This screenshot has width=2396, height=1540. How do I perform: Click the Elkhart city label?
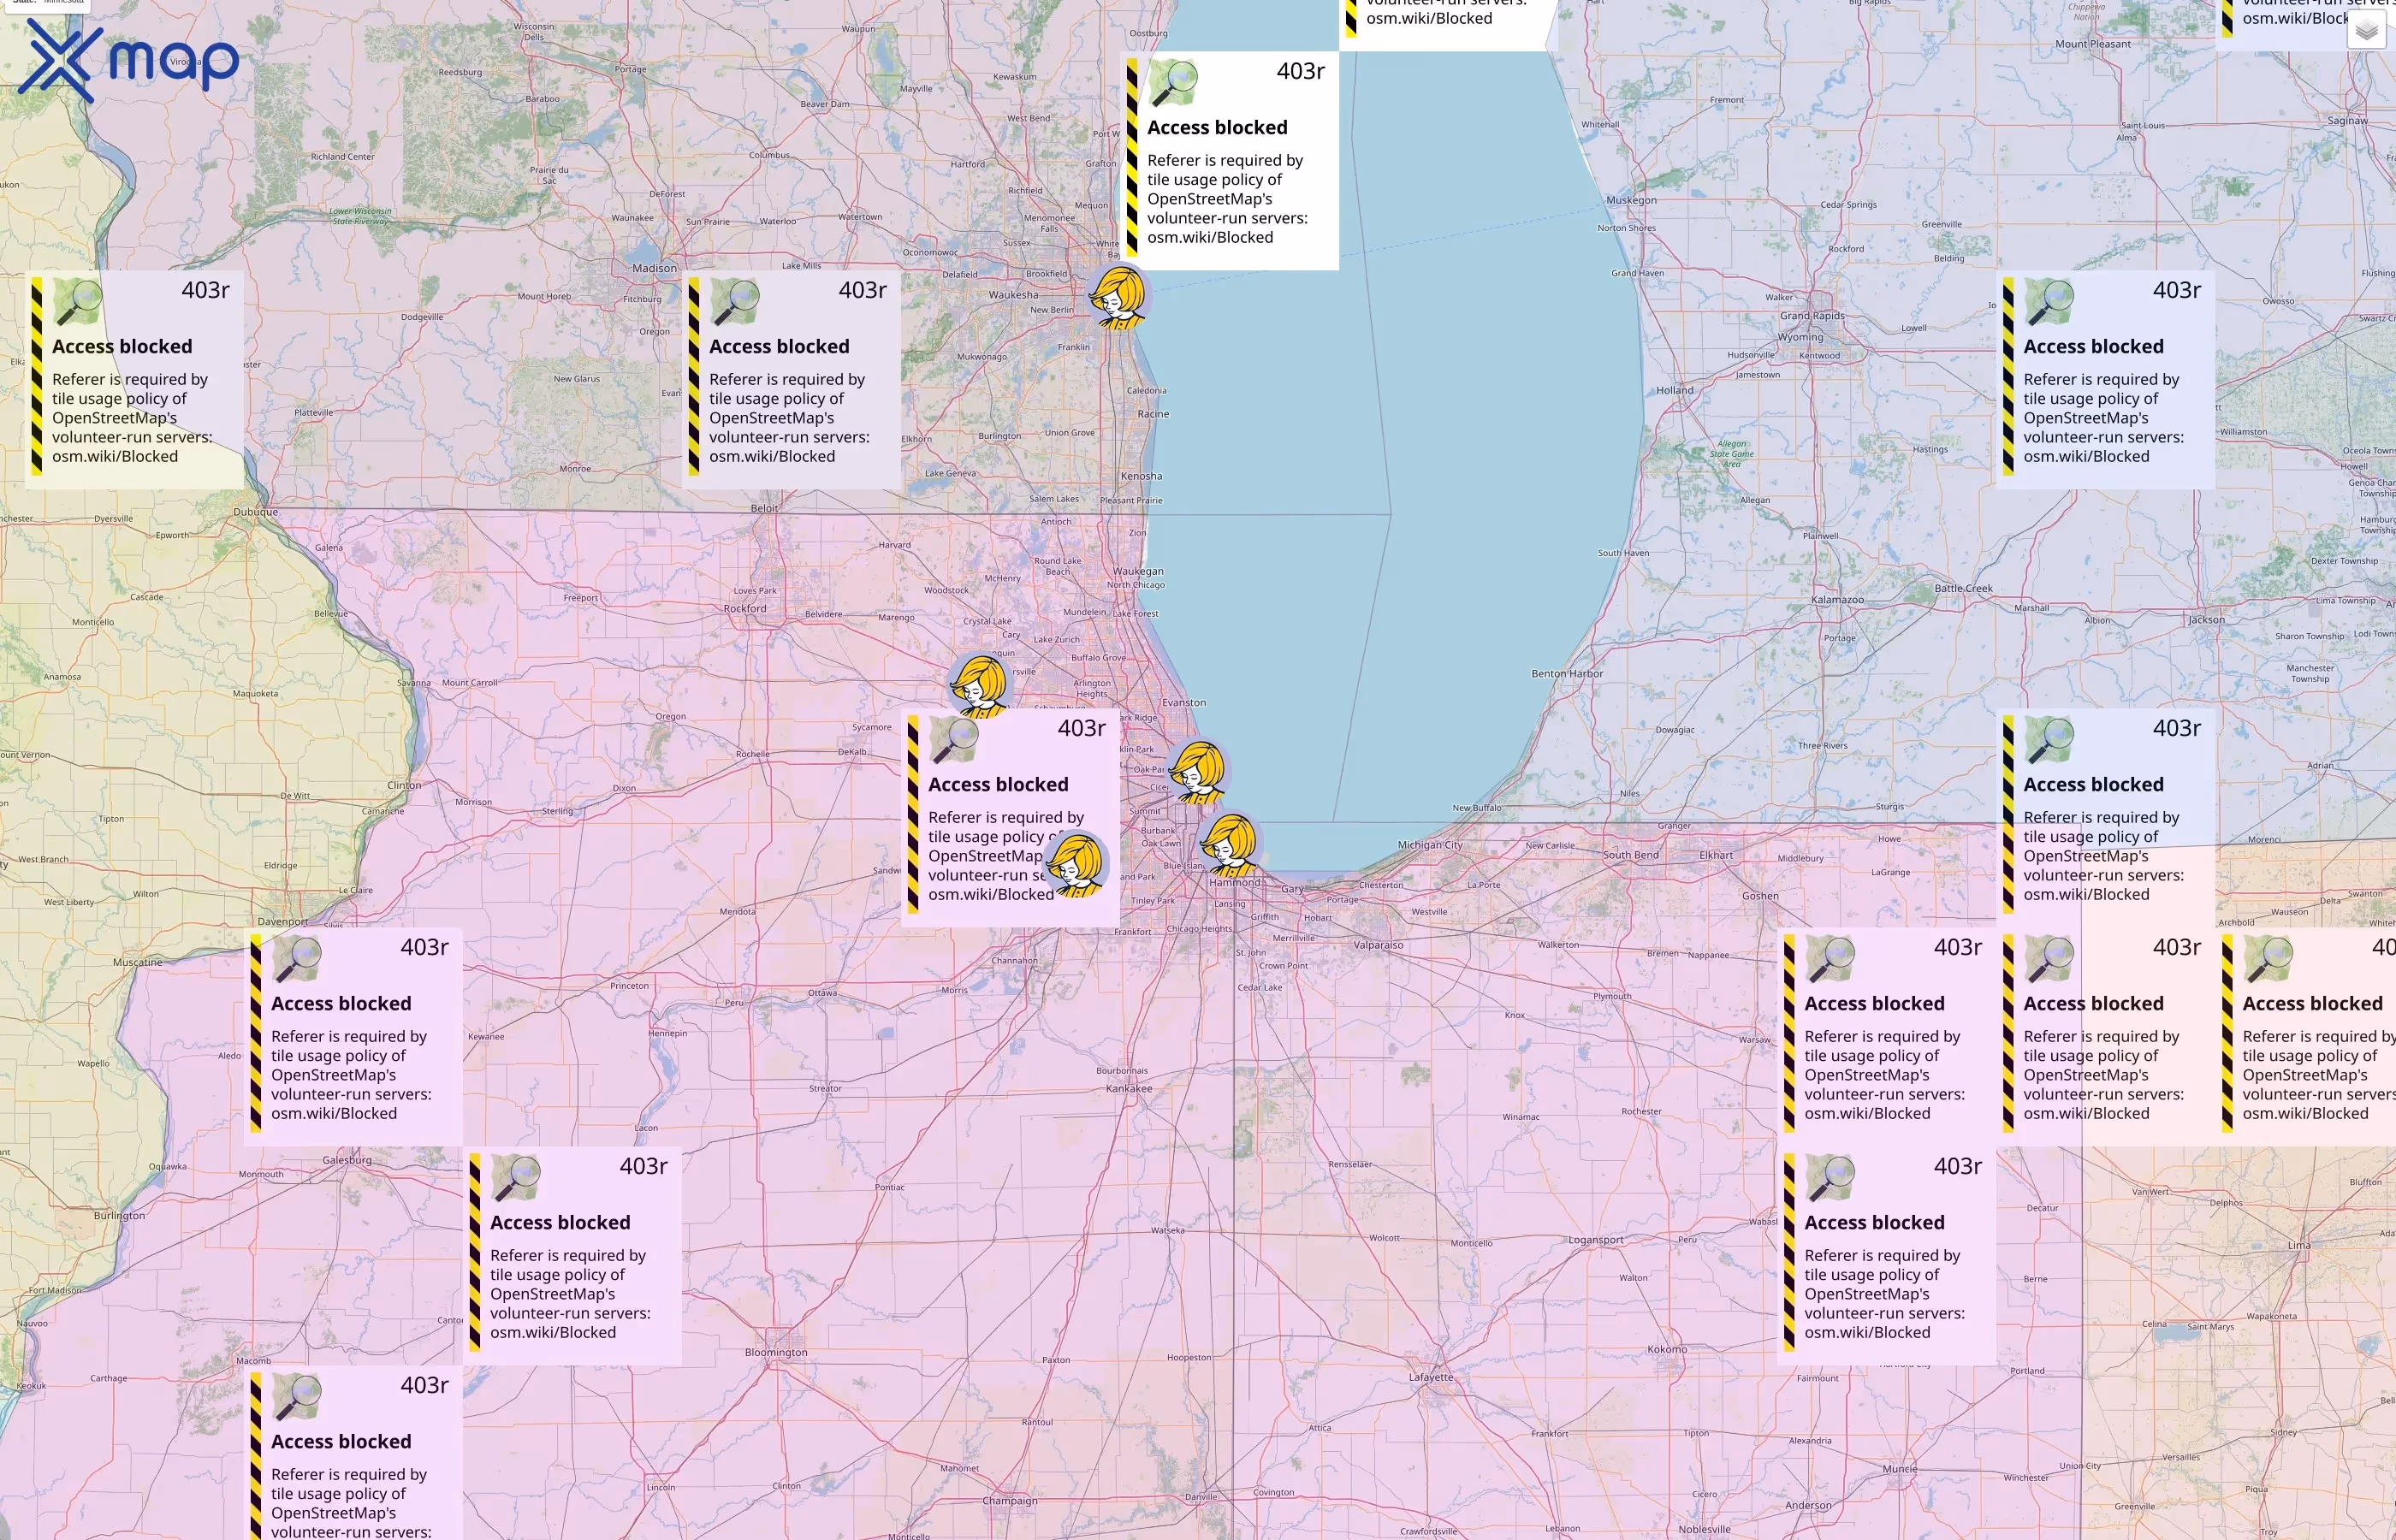click(x=1716, y=855)
